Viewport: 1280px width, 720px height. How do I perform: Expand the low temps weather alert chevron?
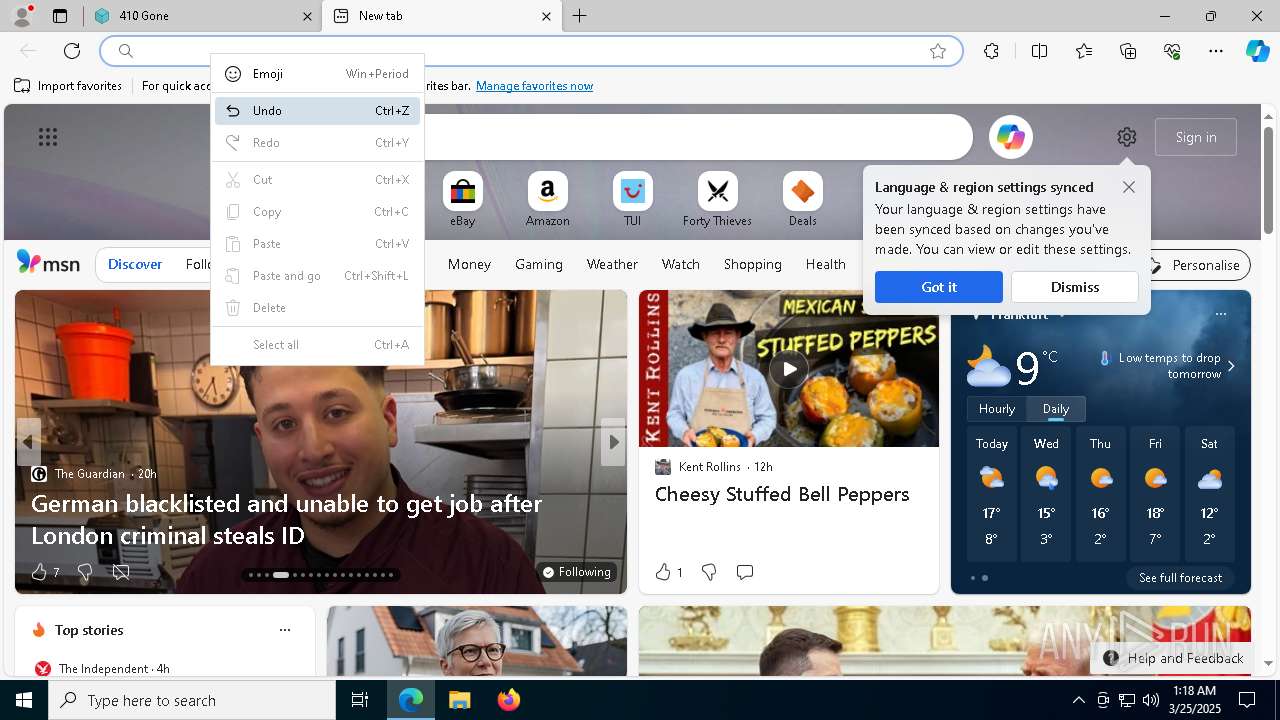[1231, 366]
